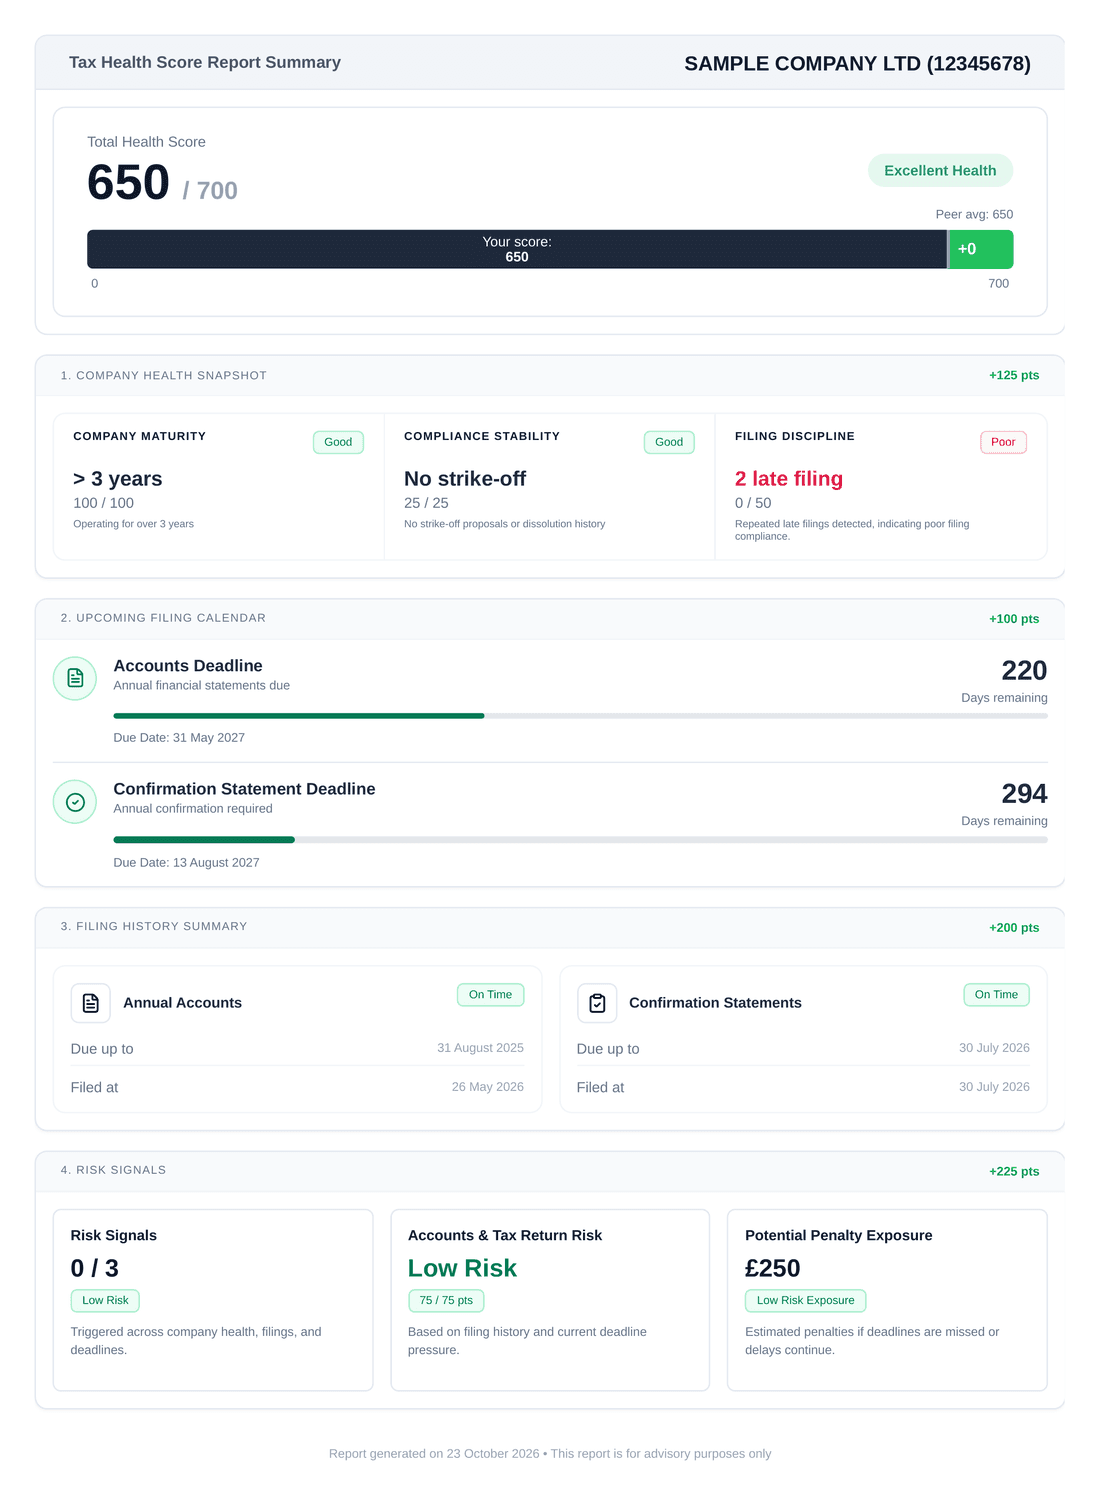Click the Annual Accounts card title
Screen dimensions: 1100x1491
(x=182, y=1003)
